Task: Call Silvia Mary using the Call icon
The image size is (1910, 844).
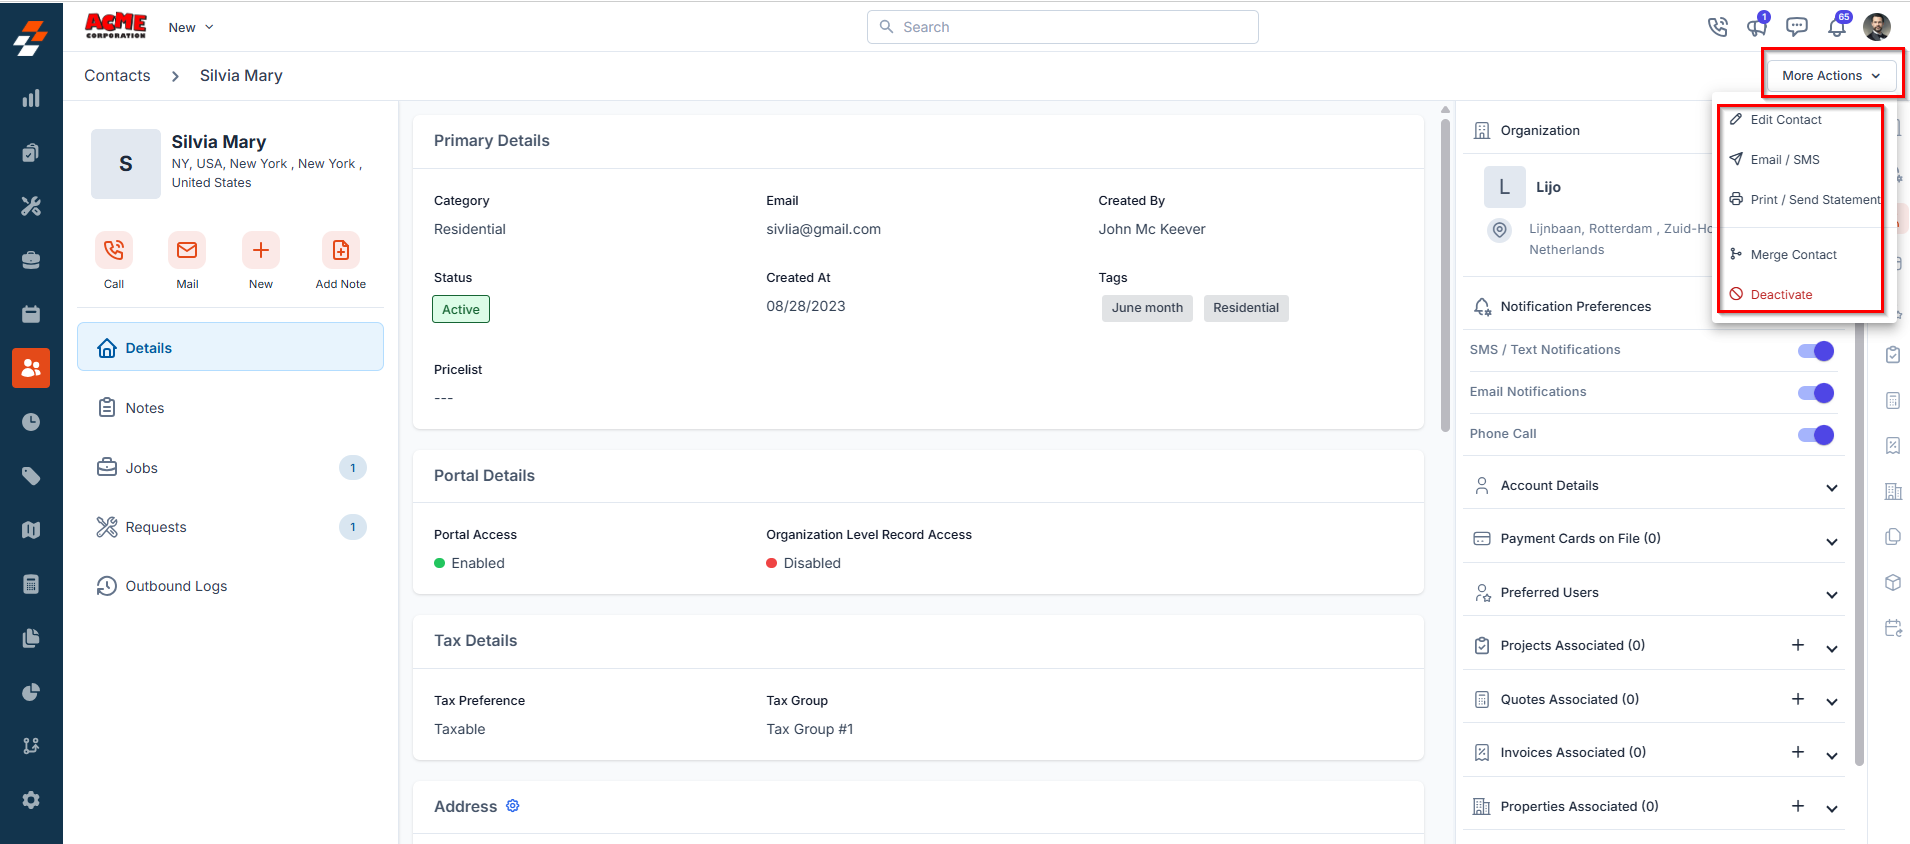Action: [x=114, y=250]
